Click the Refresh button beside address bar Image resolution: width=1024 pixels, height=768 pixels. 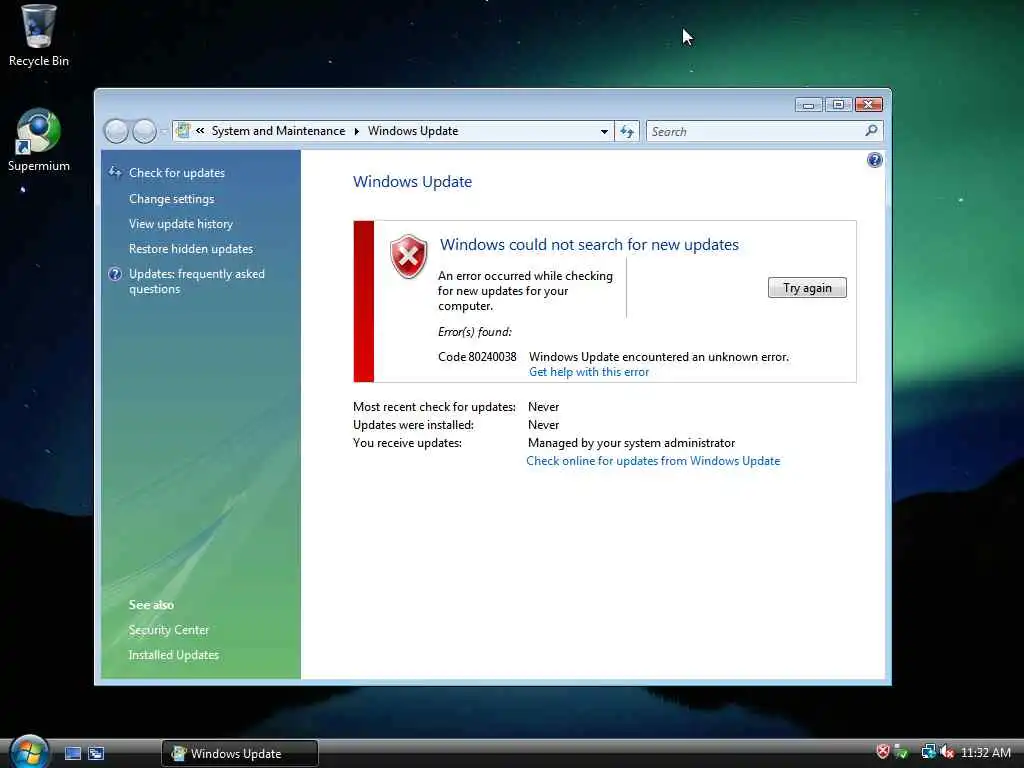(x=627, y=131)
